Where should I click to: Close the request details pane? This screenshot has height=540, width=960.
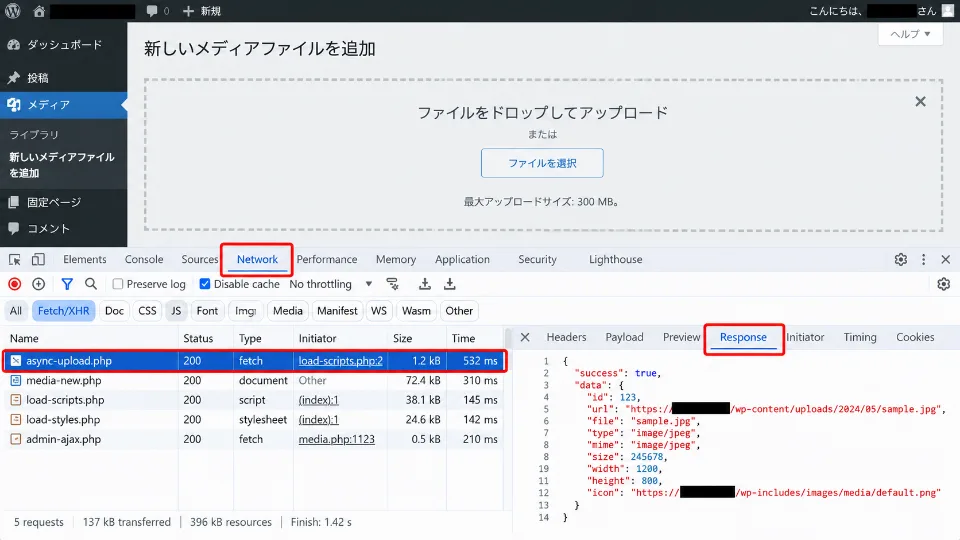click(x=525, y=337)
